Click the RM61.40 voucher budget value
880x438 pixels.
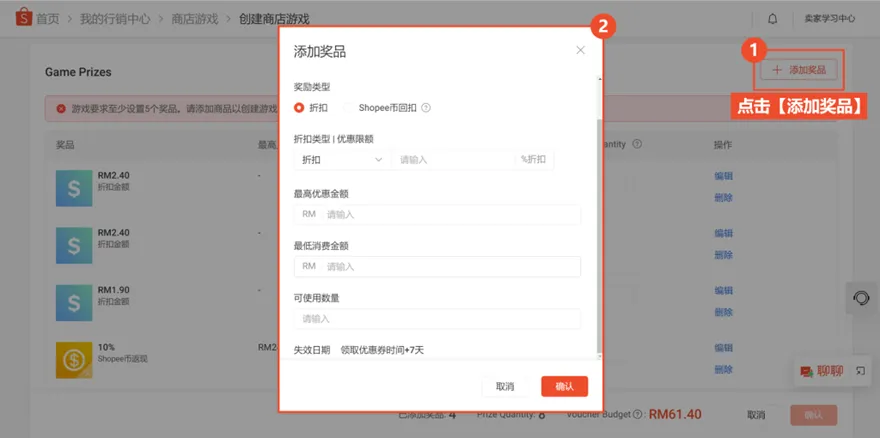[x=675, y=414]
